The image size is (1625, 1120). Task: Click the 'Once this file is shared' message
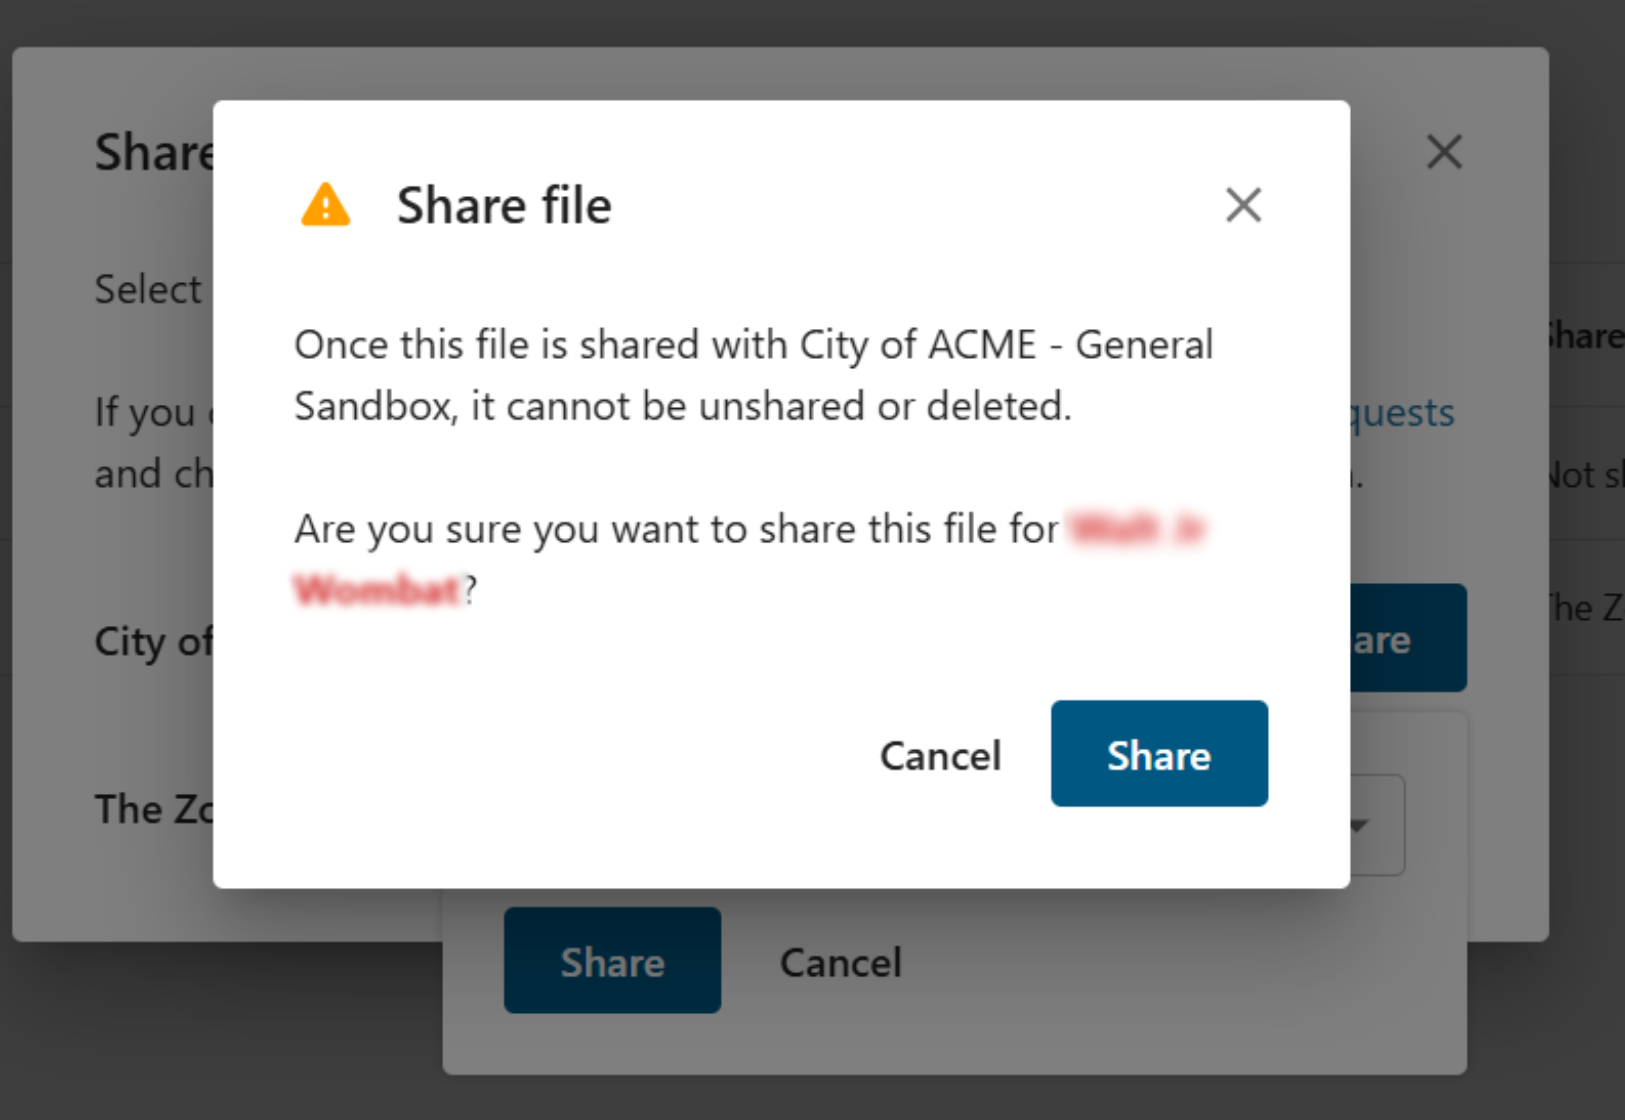pyautogui.click(x=753, y=375)
